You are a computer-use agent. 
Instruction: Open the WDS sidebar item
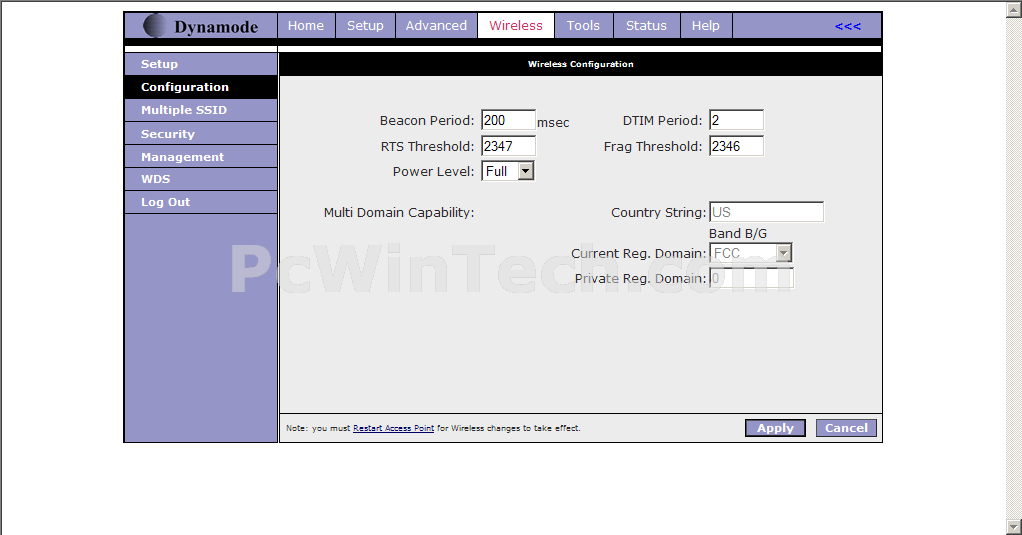tap(201, 179)
